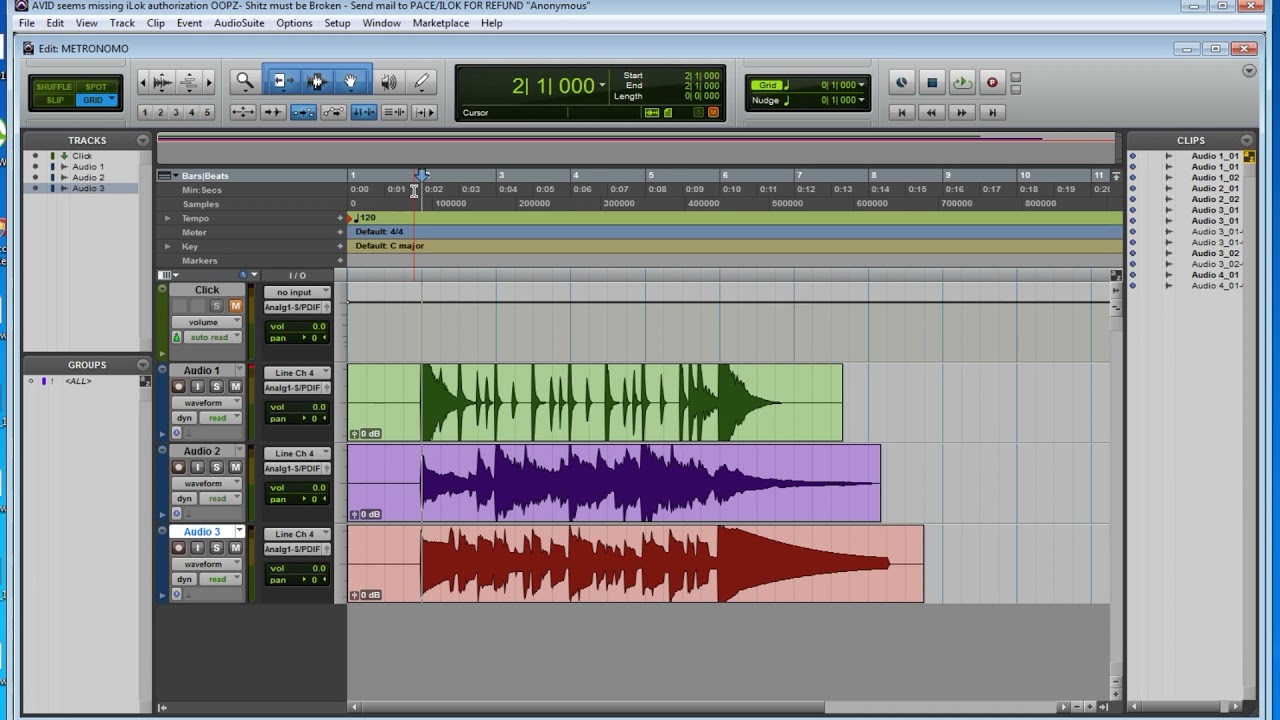
Task: Toggle input monitoring on Audio 3
Action: click(197, 548)
